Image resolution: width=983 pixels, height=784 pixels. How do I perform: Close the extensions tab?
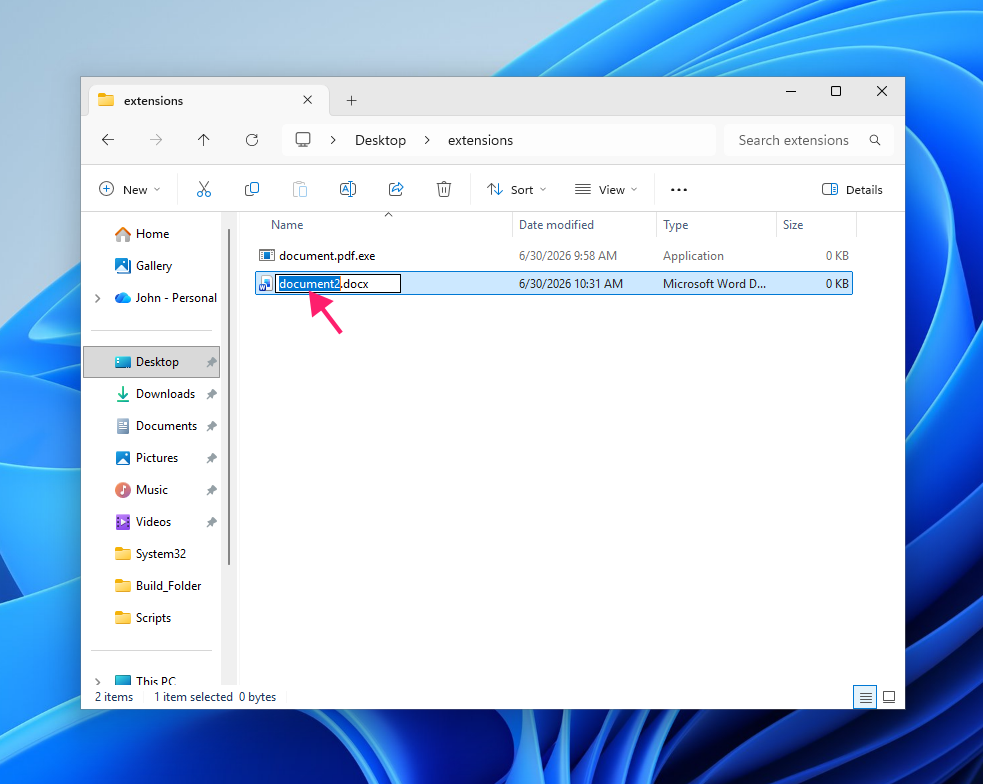pyautogui.click(x=308, y=100)
